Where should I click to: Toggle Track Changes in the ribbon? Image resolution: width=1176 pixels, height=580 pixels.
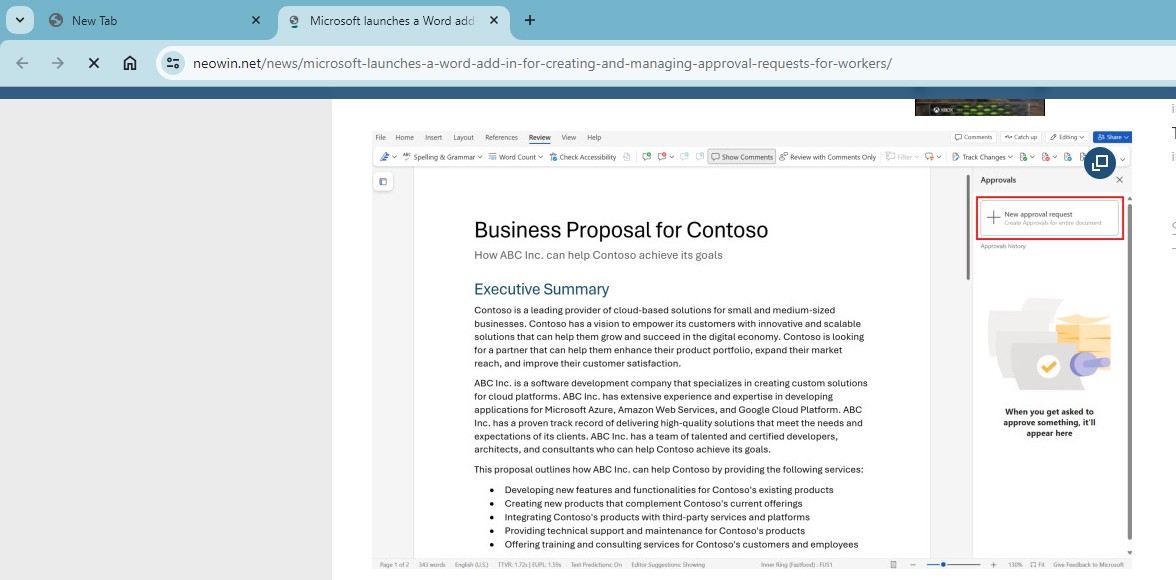click(x=978, y=157)
